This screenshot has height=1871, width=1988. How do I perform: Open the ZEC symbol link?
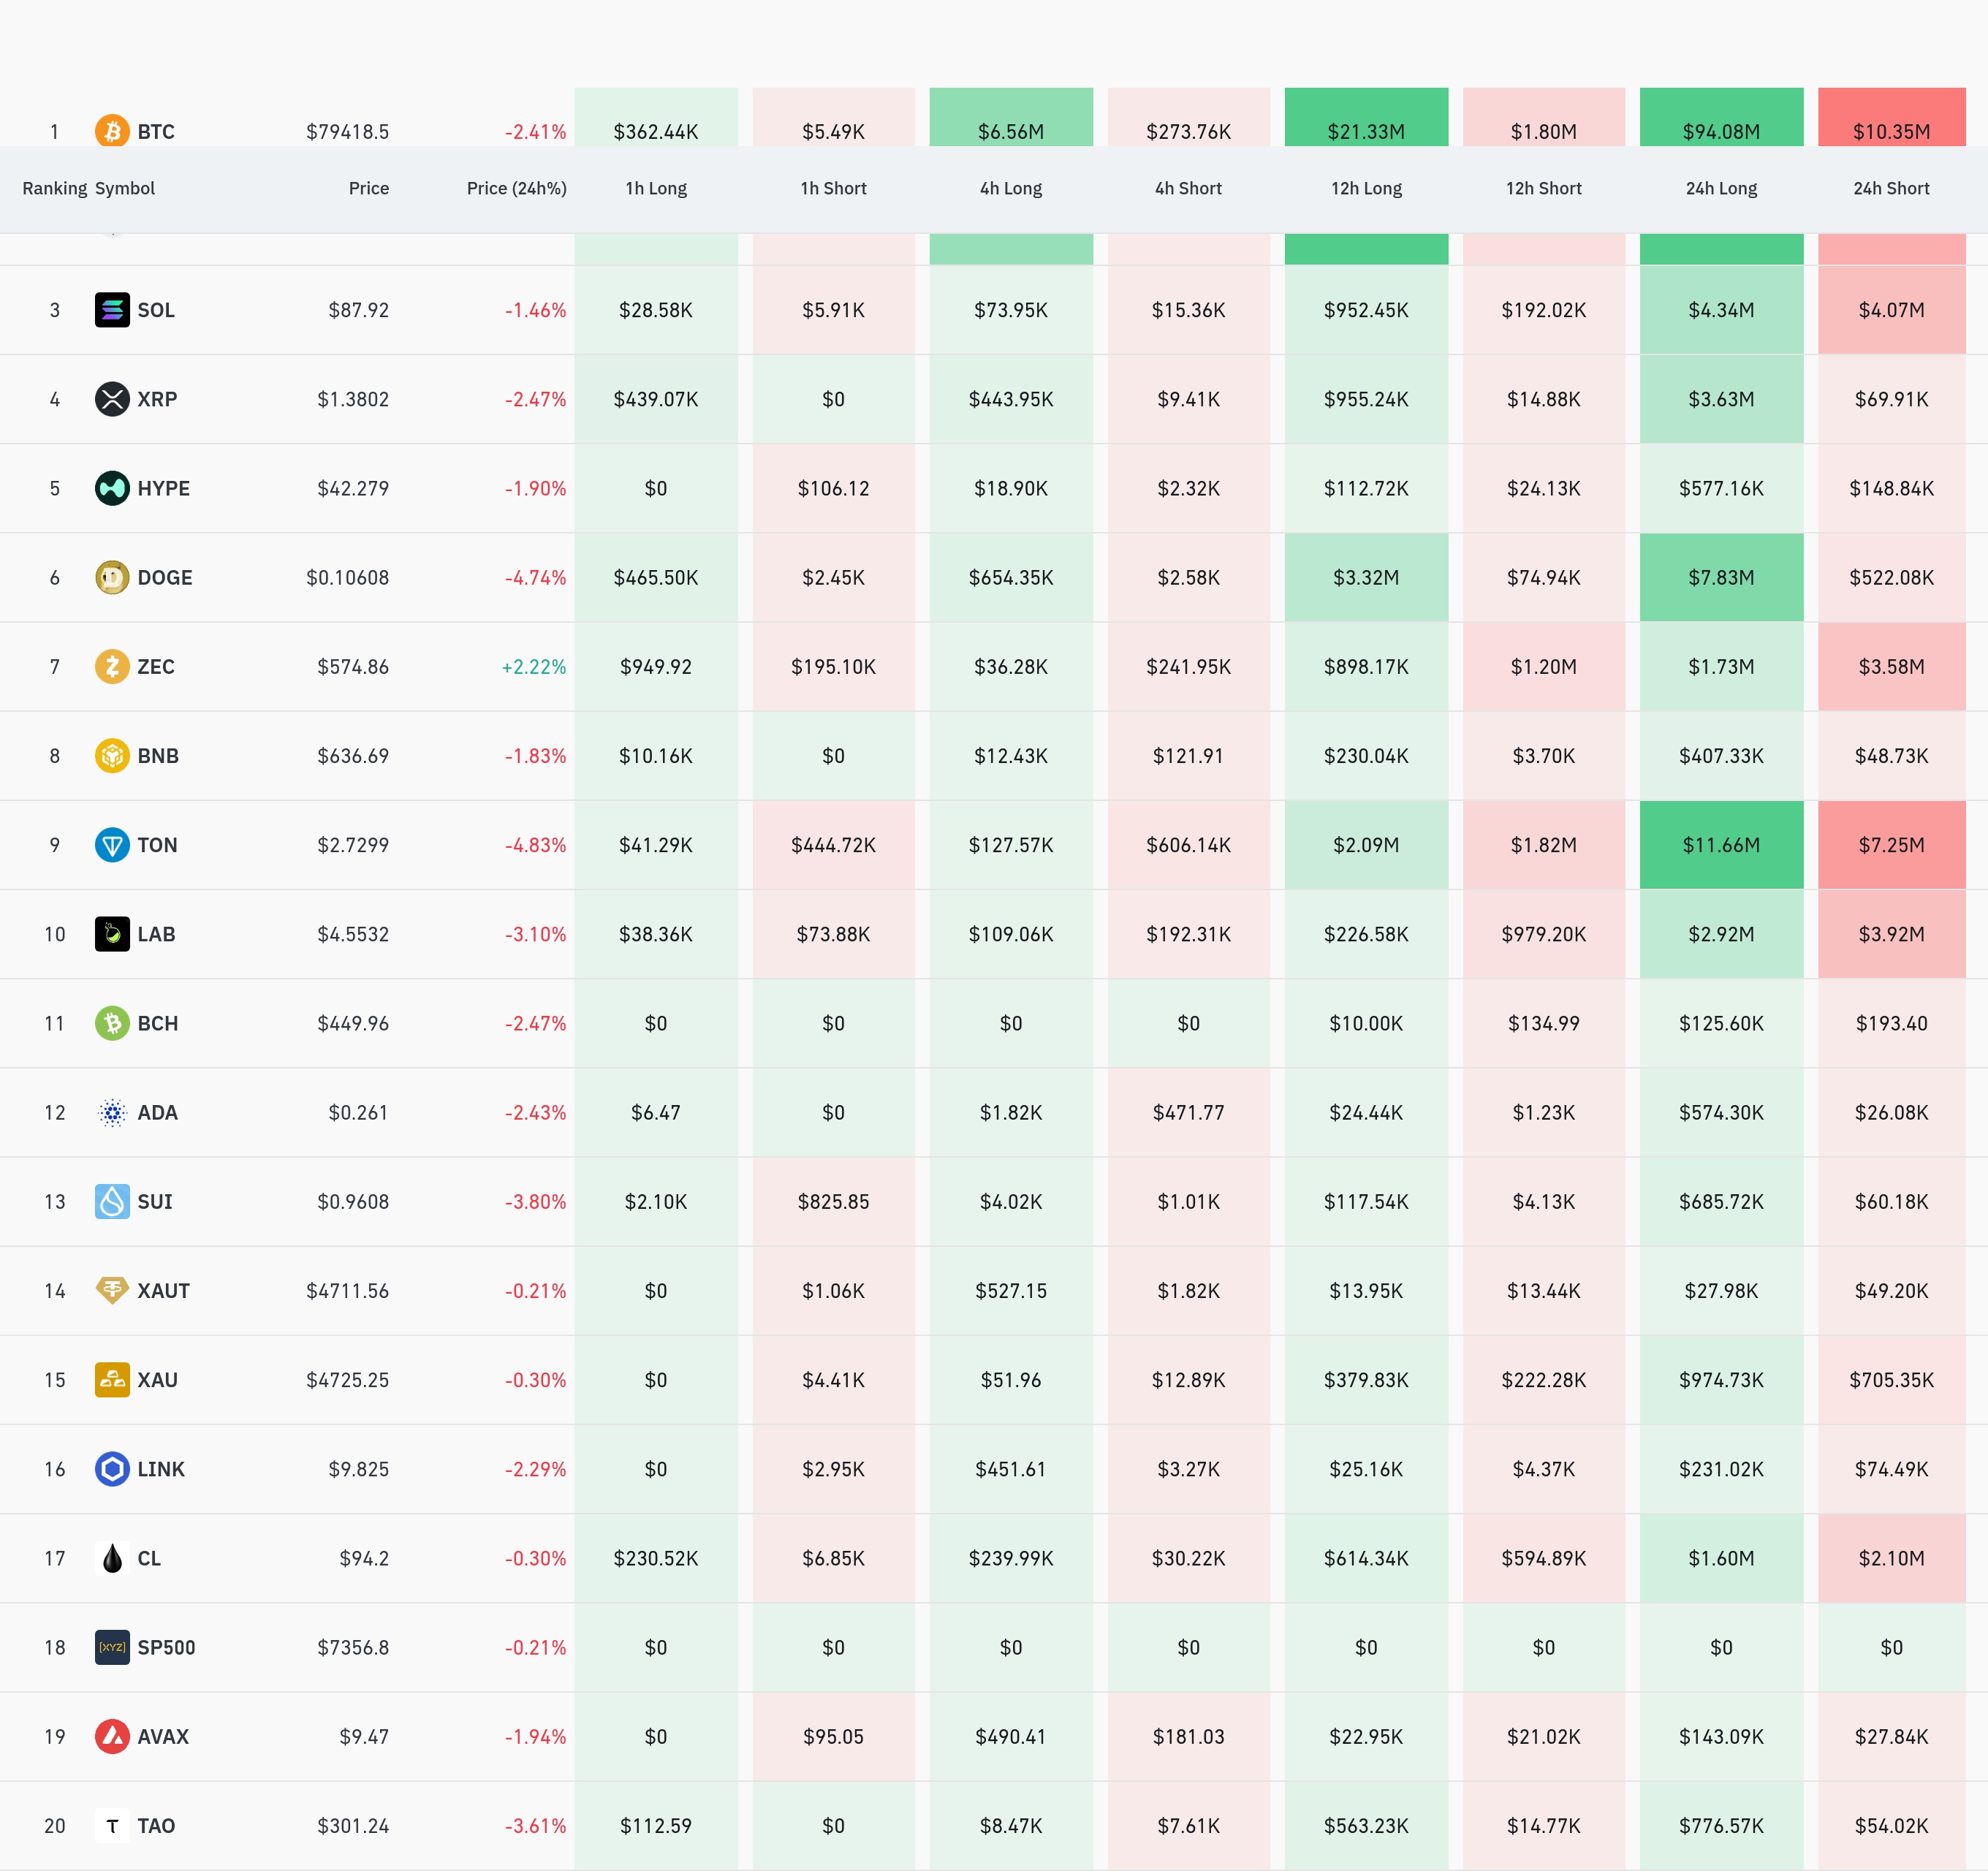[156, 666]
